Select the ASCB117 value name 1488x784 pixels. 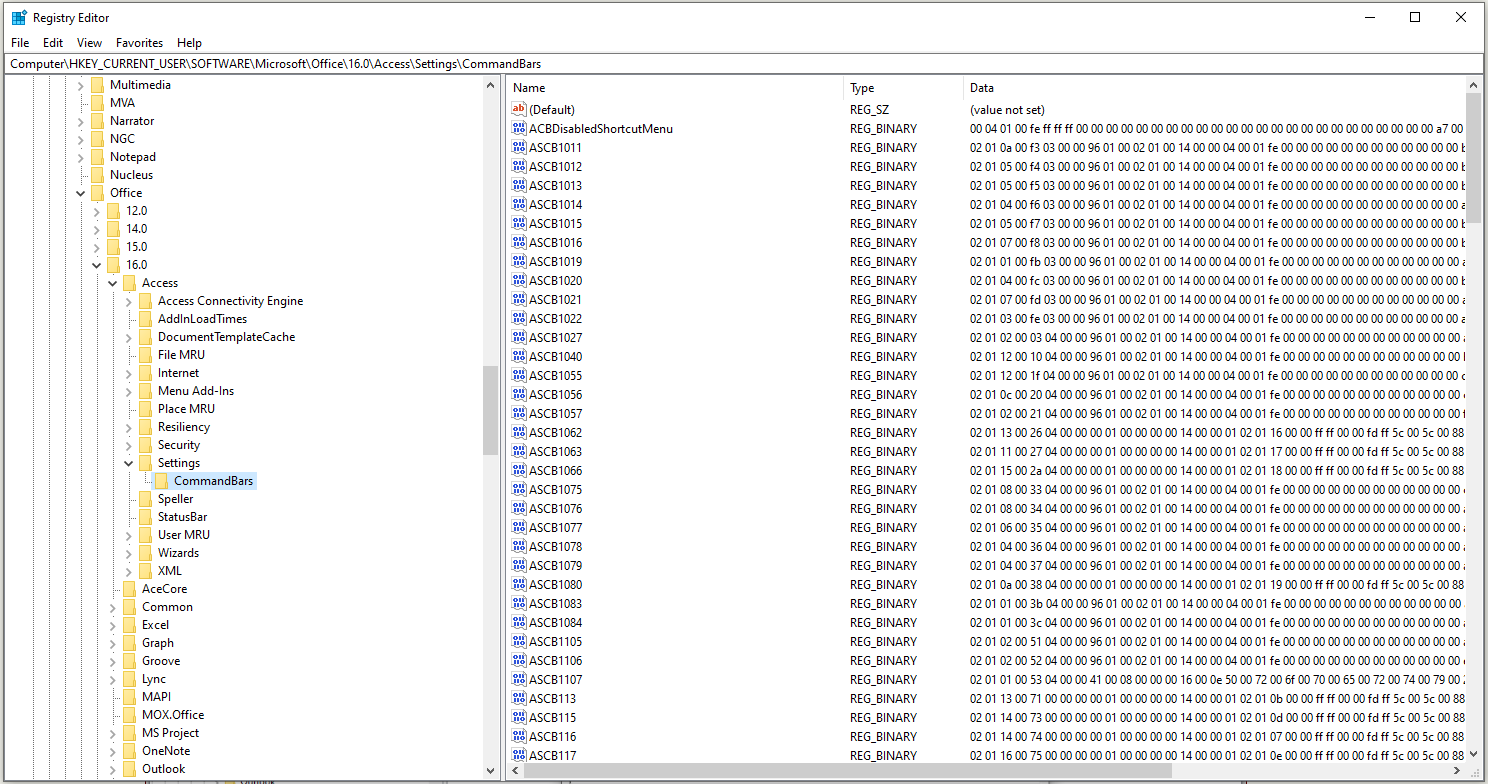point(552,755)
